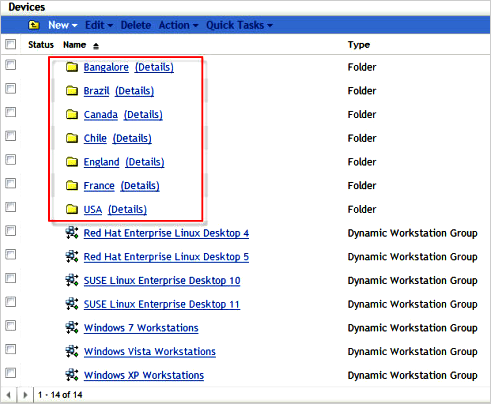Check the France row checkbox
The image size is (491, 404).
pos(11,183)
